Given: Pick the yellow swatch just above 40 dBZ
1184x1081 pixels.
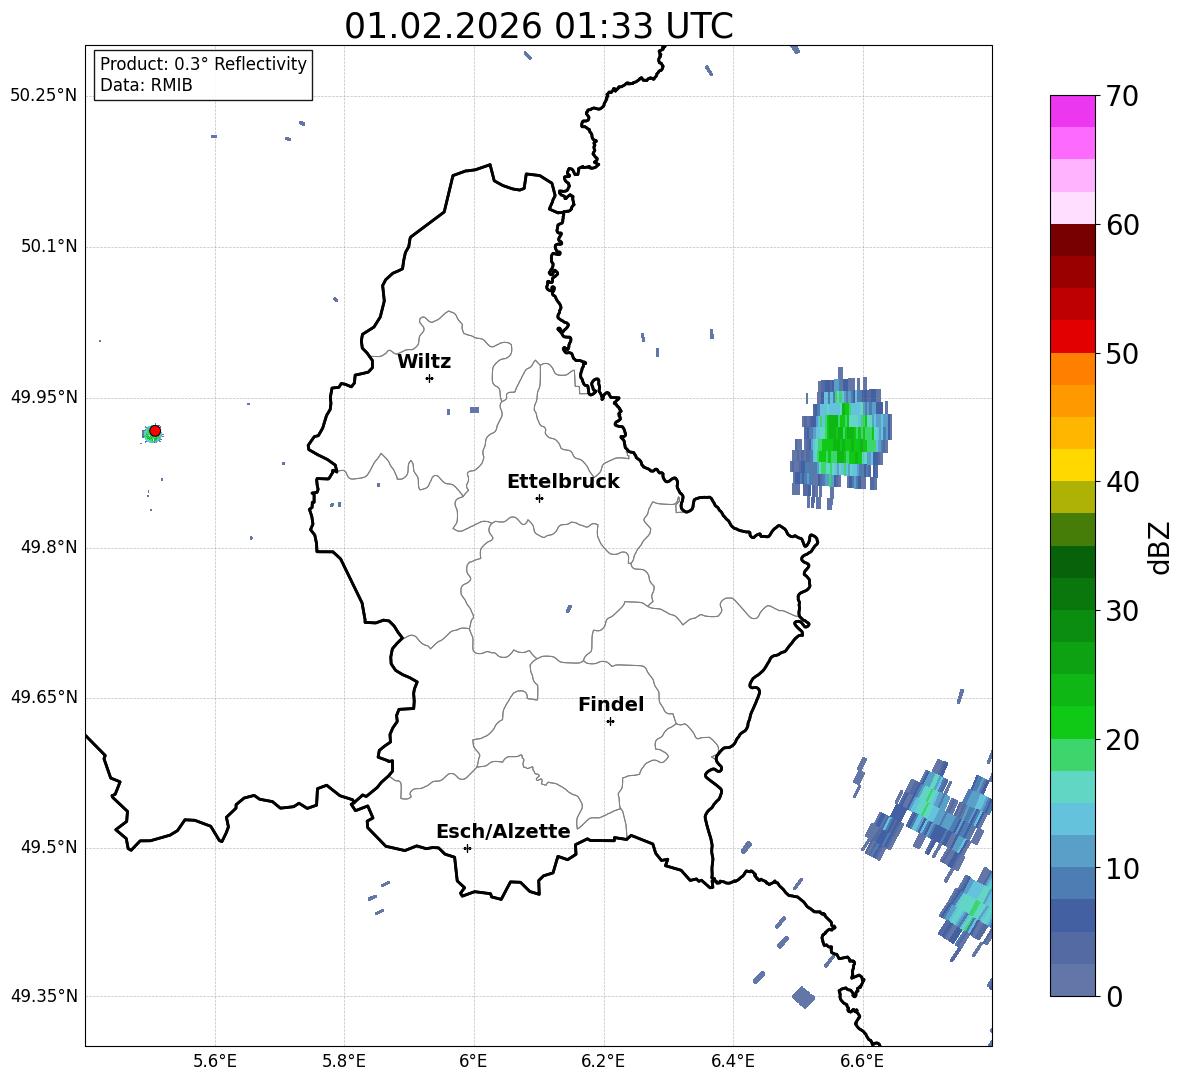Looking at the screenshot, I should 1072,466.
